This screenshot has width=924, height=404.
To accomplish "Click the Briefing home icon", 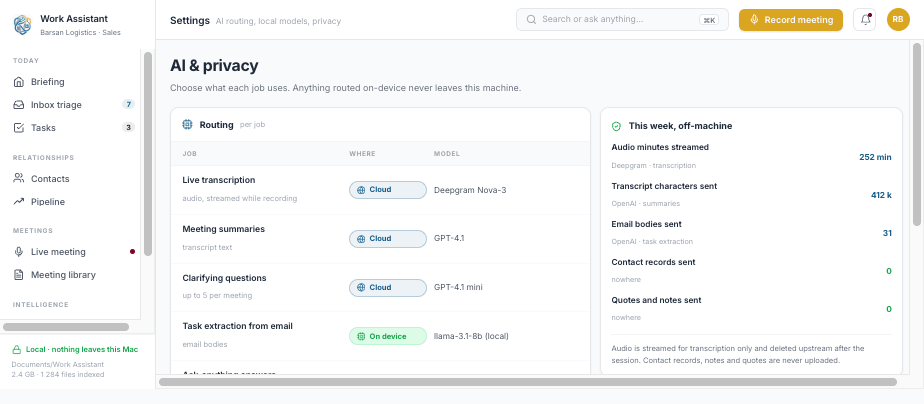I will (19, 82).
